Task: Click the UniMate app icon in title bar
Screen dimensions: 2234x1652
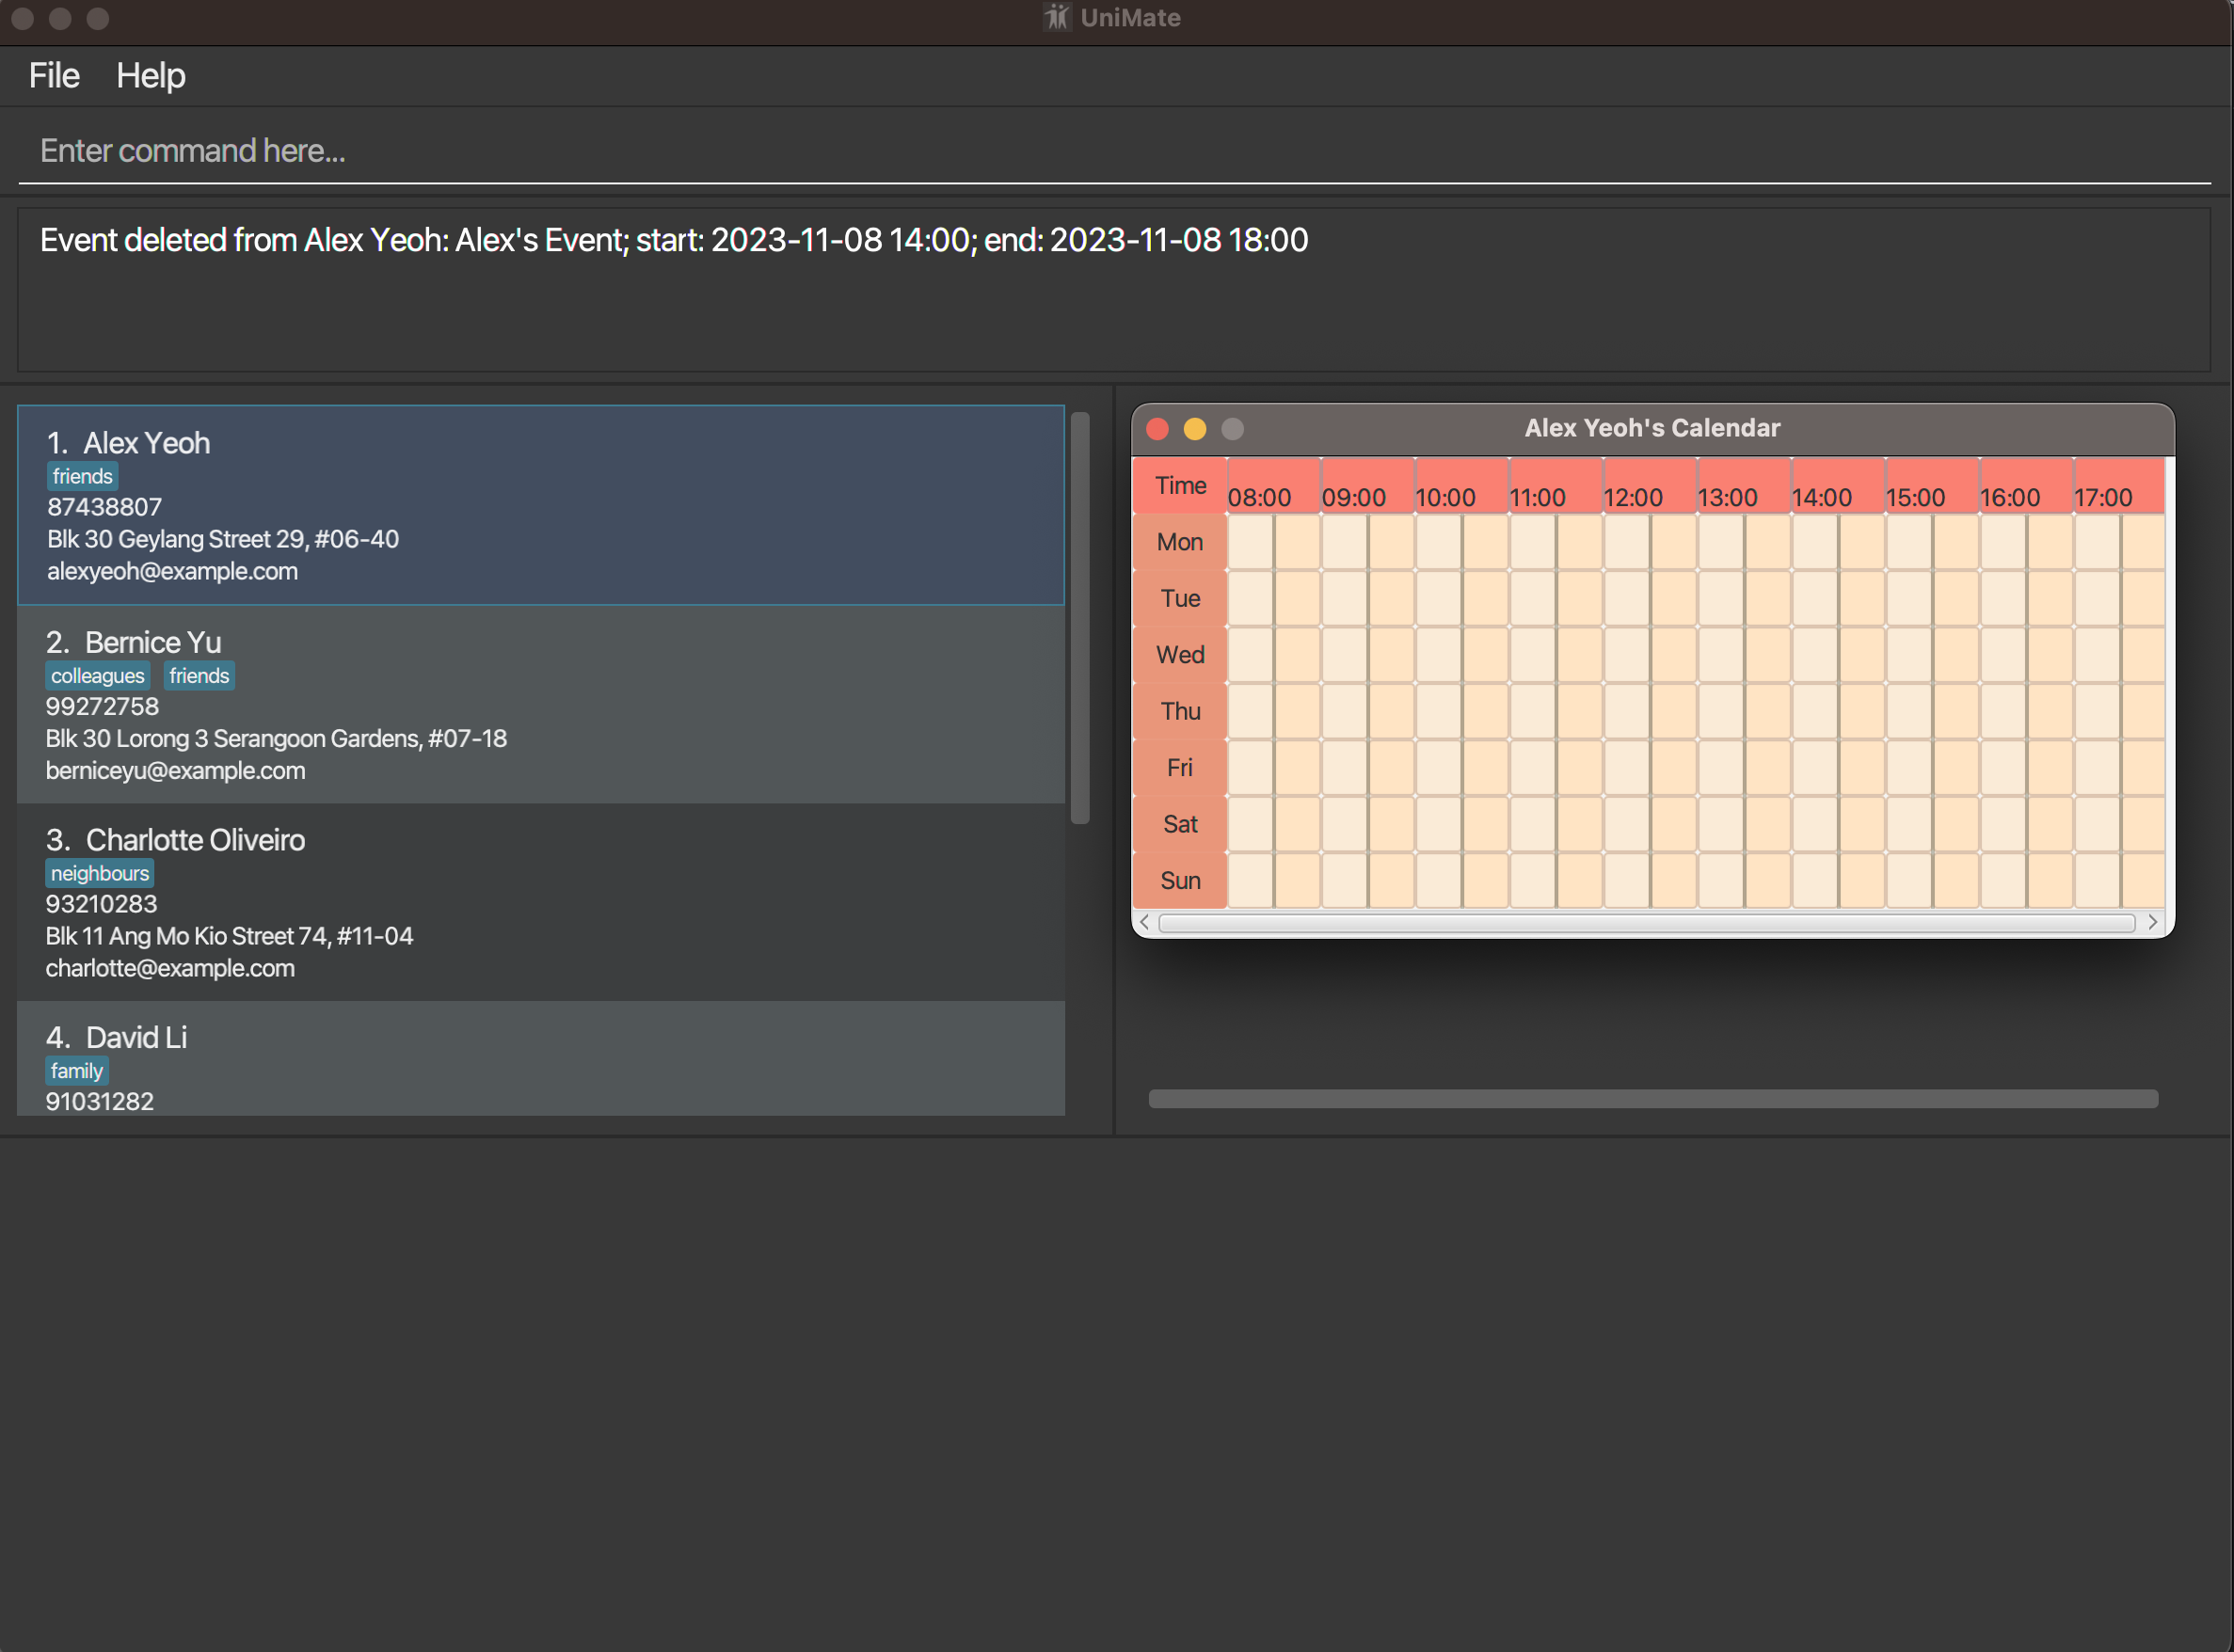Action: click(x=1057, y=18)
